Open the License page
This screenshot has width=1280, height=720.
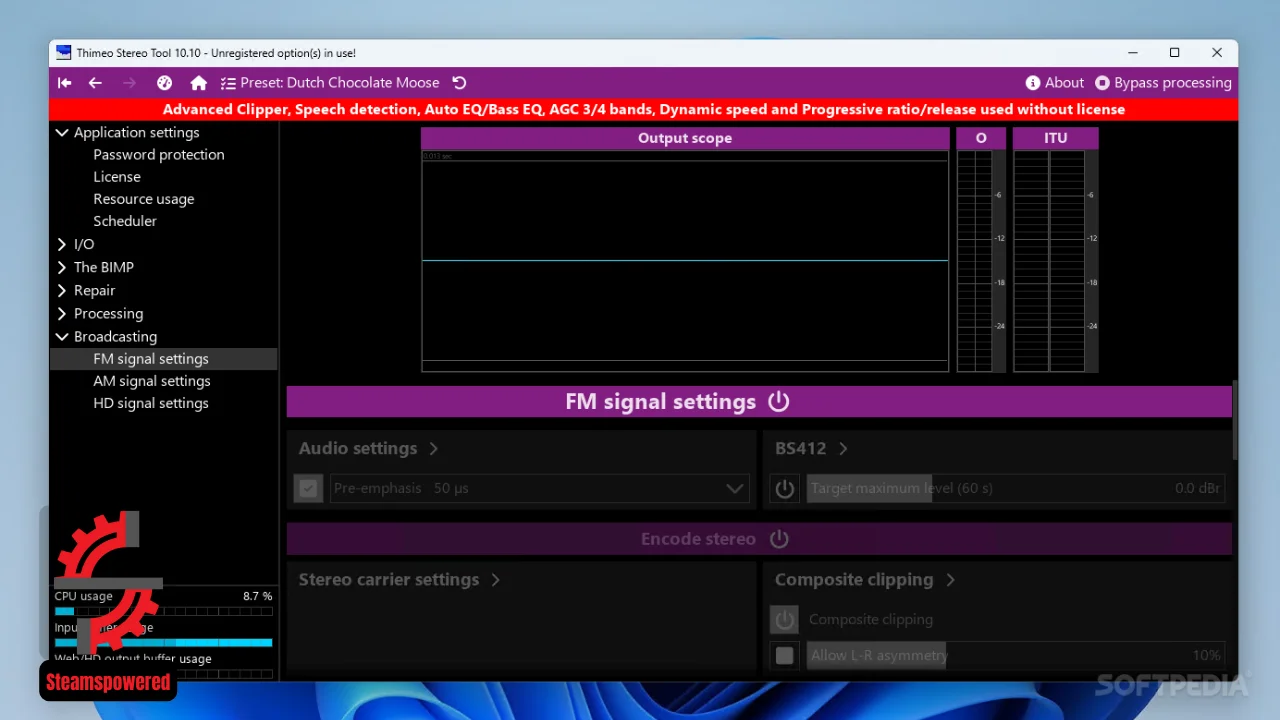[117, 177]
